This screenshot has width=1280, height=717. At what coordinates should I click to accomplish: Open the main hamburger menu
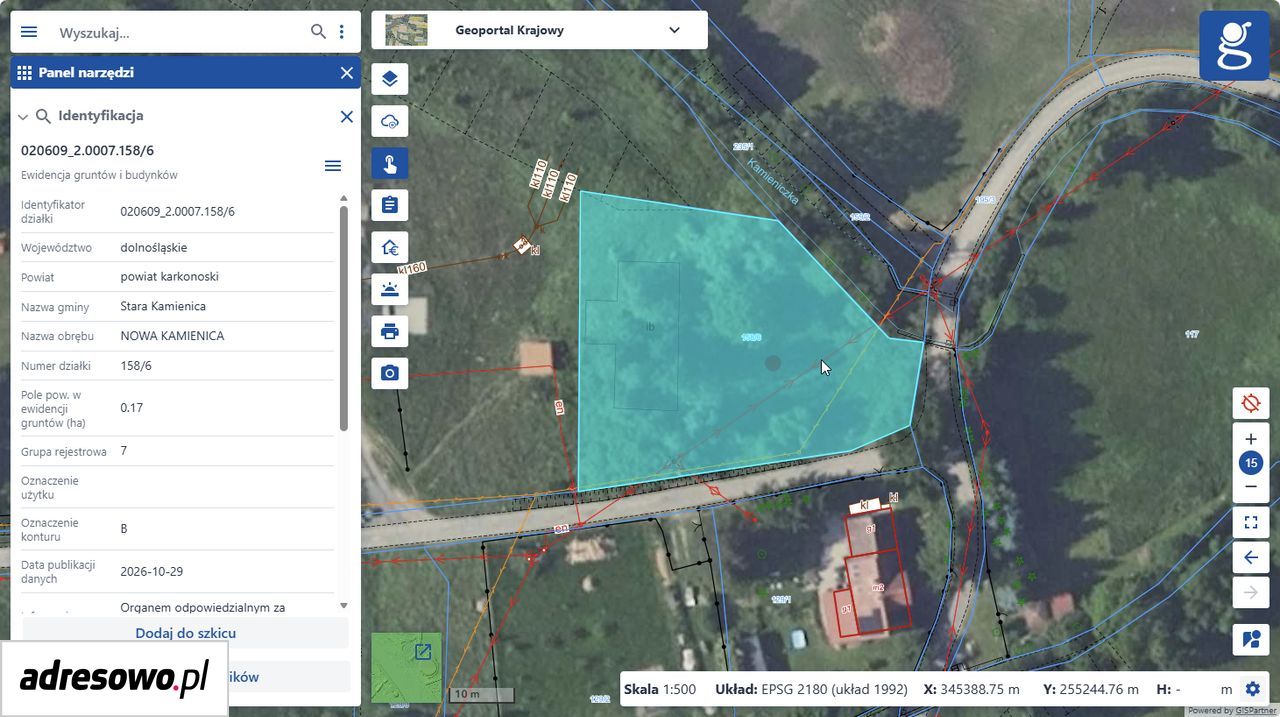[x=29, y=32]
